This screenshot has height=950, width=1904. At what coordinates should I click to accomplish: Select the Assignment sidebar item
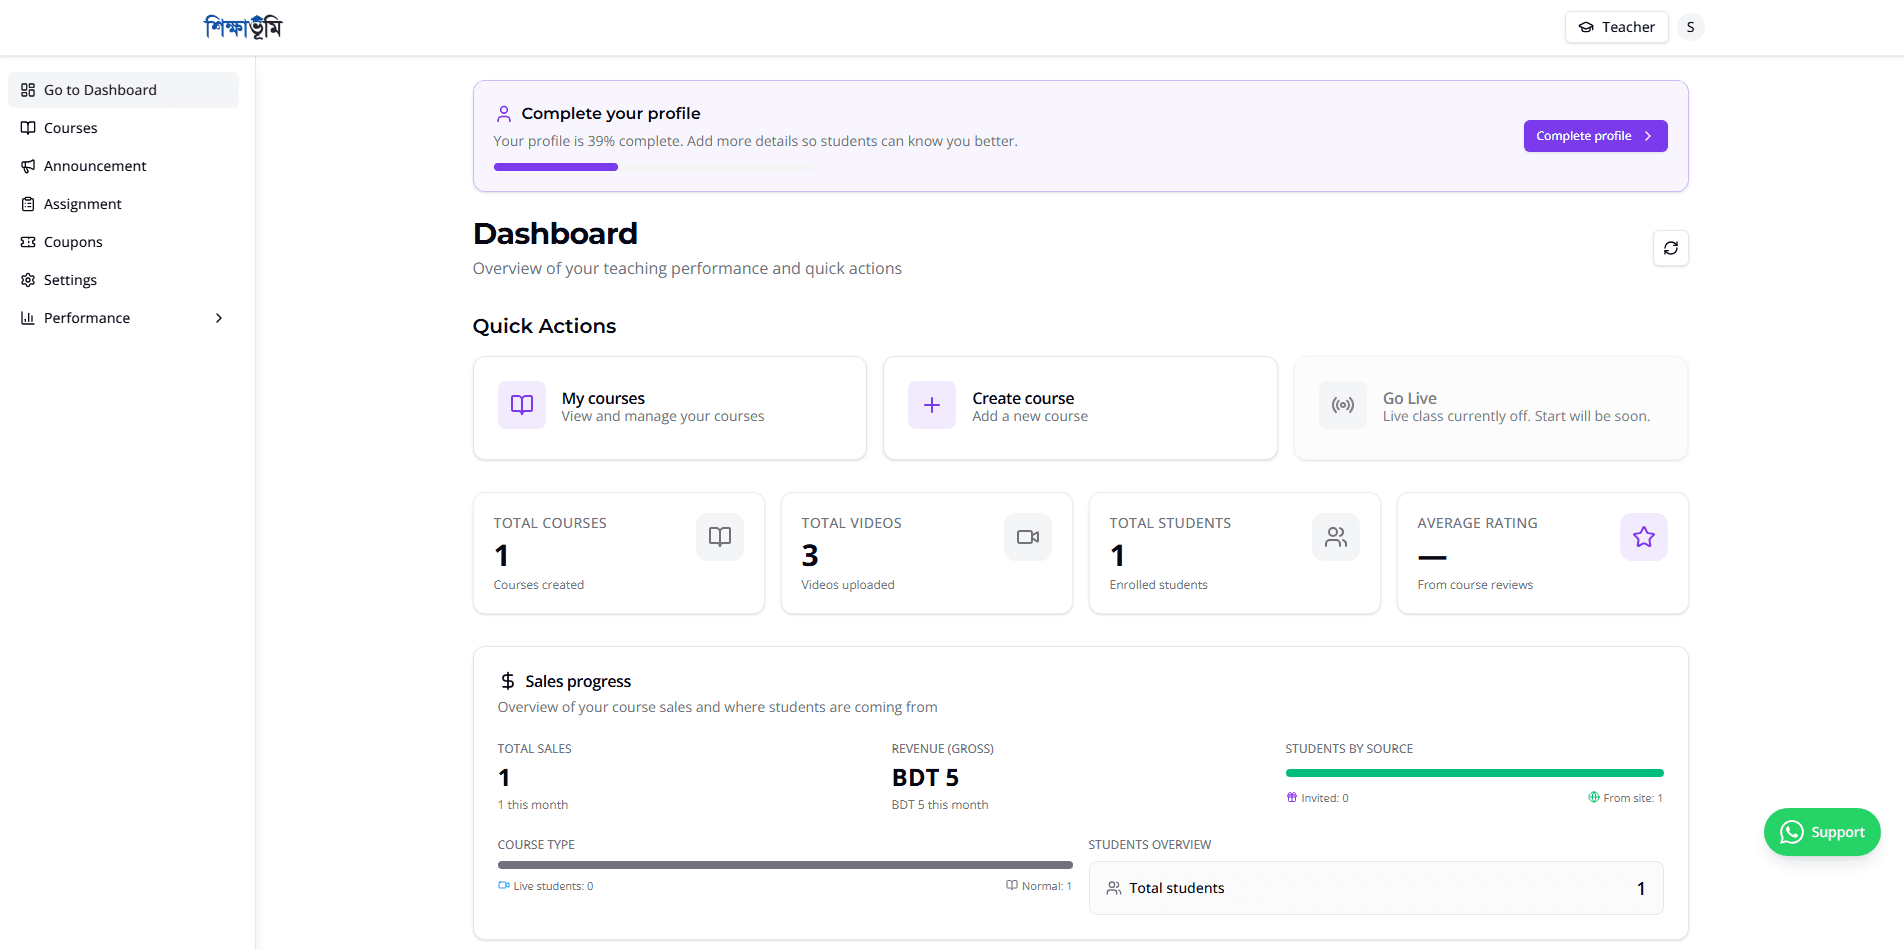point(124,204)
